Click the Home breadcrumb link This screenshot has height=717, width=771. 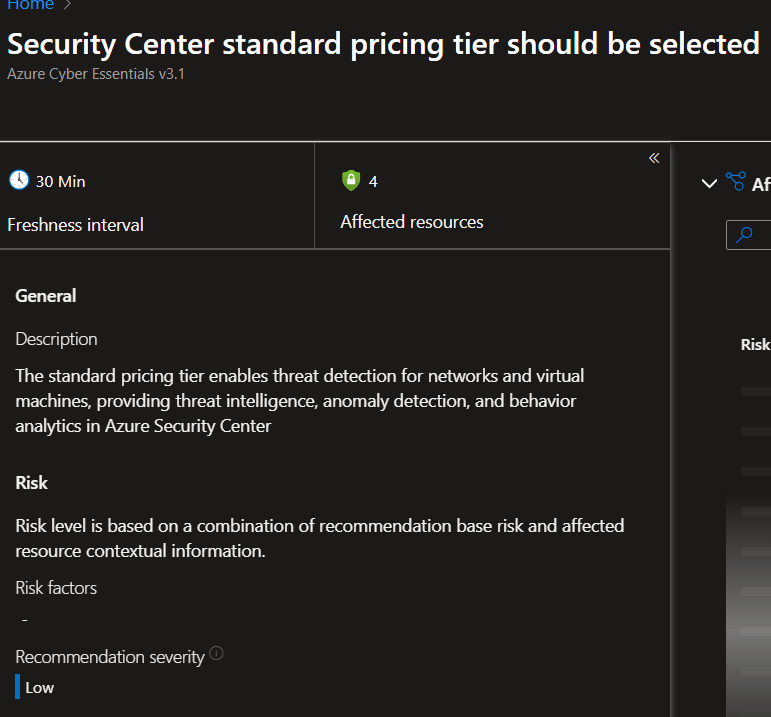pyautogui.click(x=30, y=5)
